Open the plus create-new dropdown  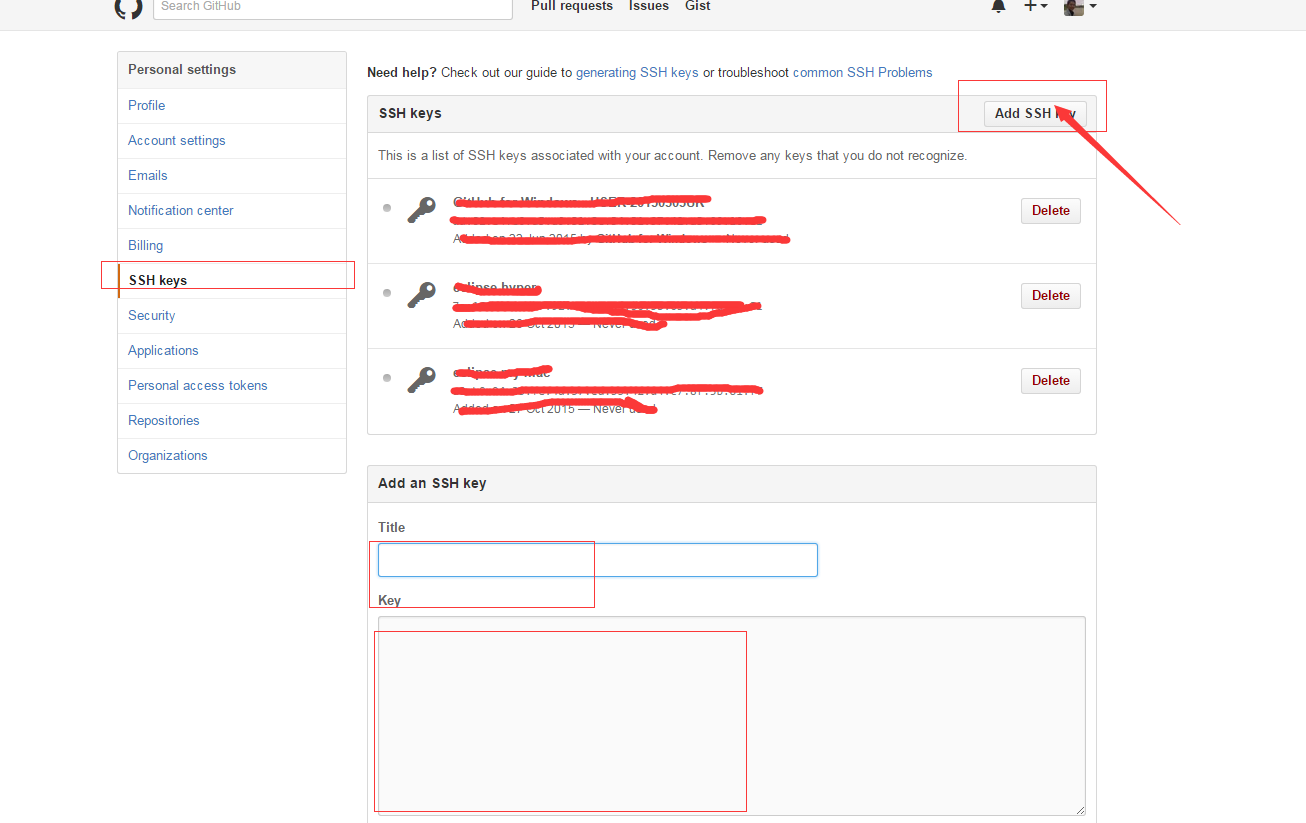(x=1035, y=6)
